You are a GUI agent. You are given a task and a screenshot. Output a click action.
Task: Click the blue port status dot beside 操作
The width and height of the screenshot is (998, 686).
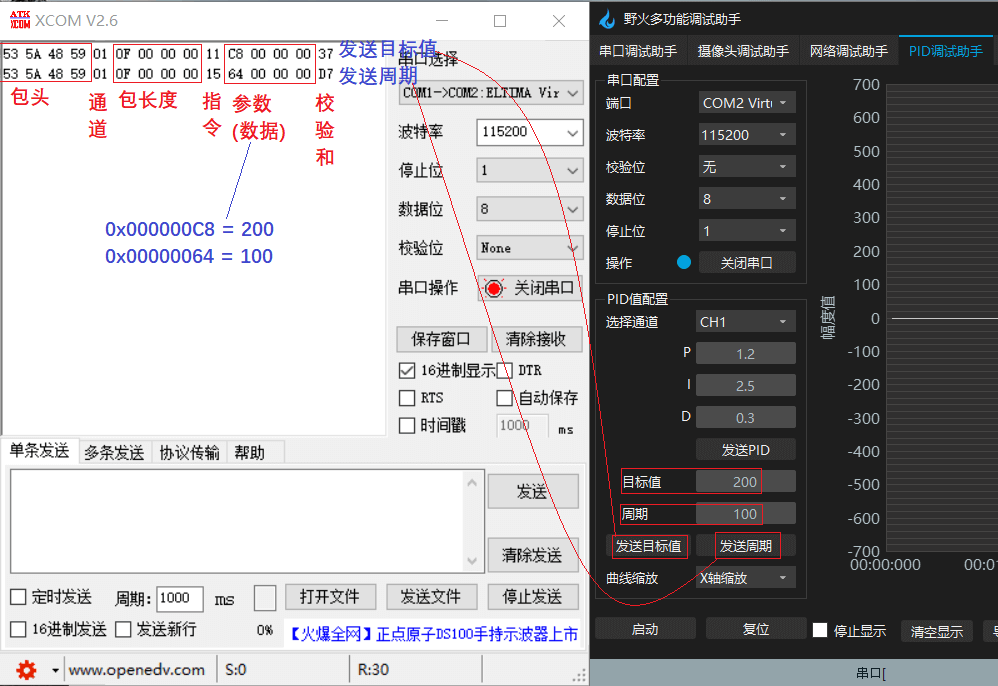click(684, 262)
